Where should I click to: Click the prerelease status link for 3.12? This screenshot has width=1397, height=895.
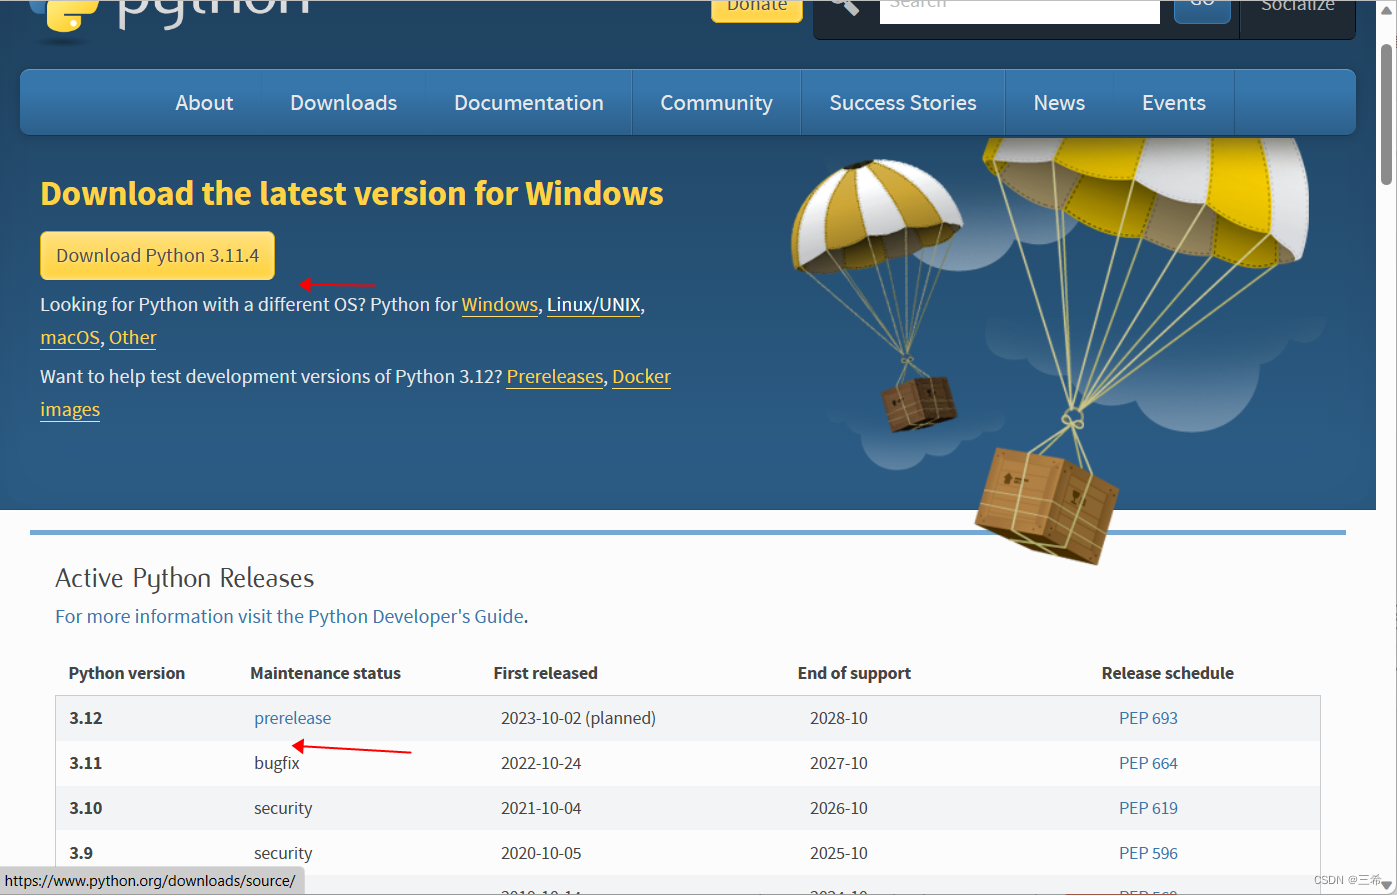(292, 717)
